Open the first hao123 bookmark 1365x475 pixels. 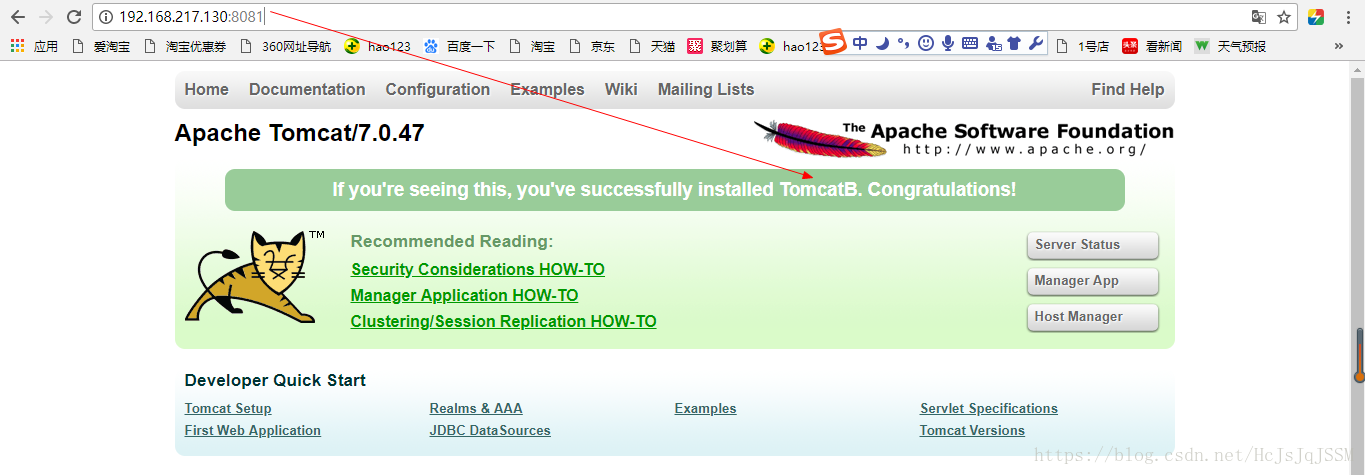coord(378,46)
